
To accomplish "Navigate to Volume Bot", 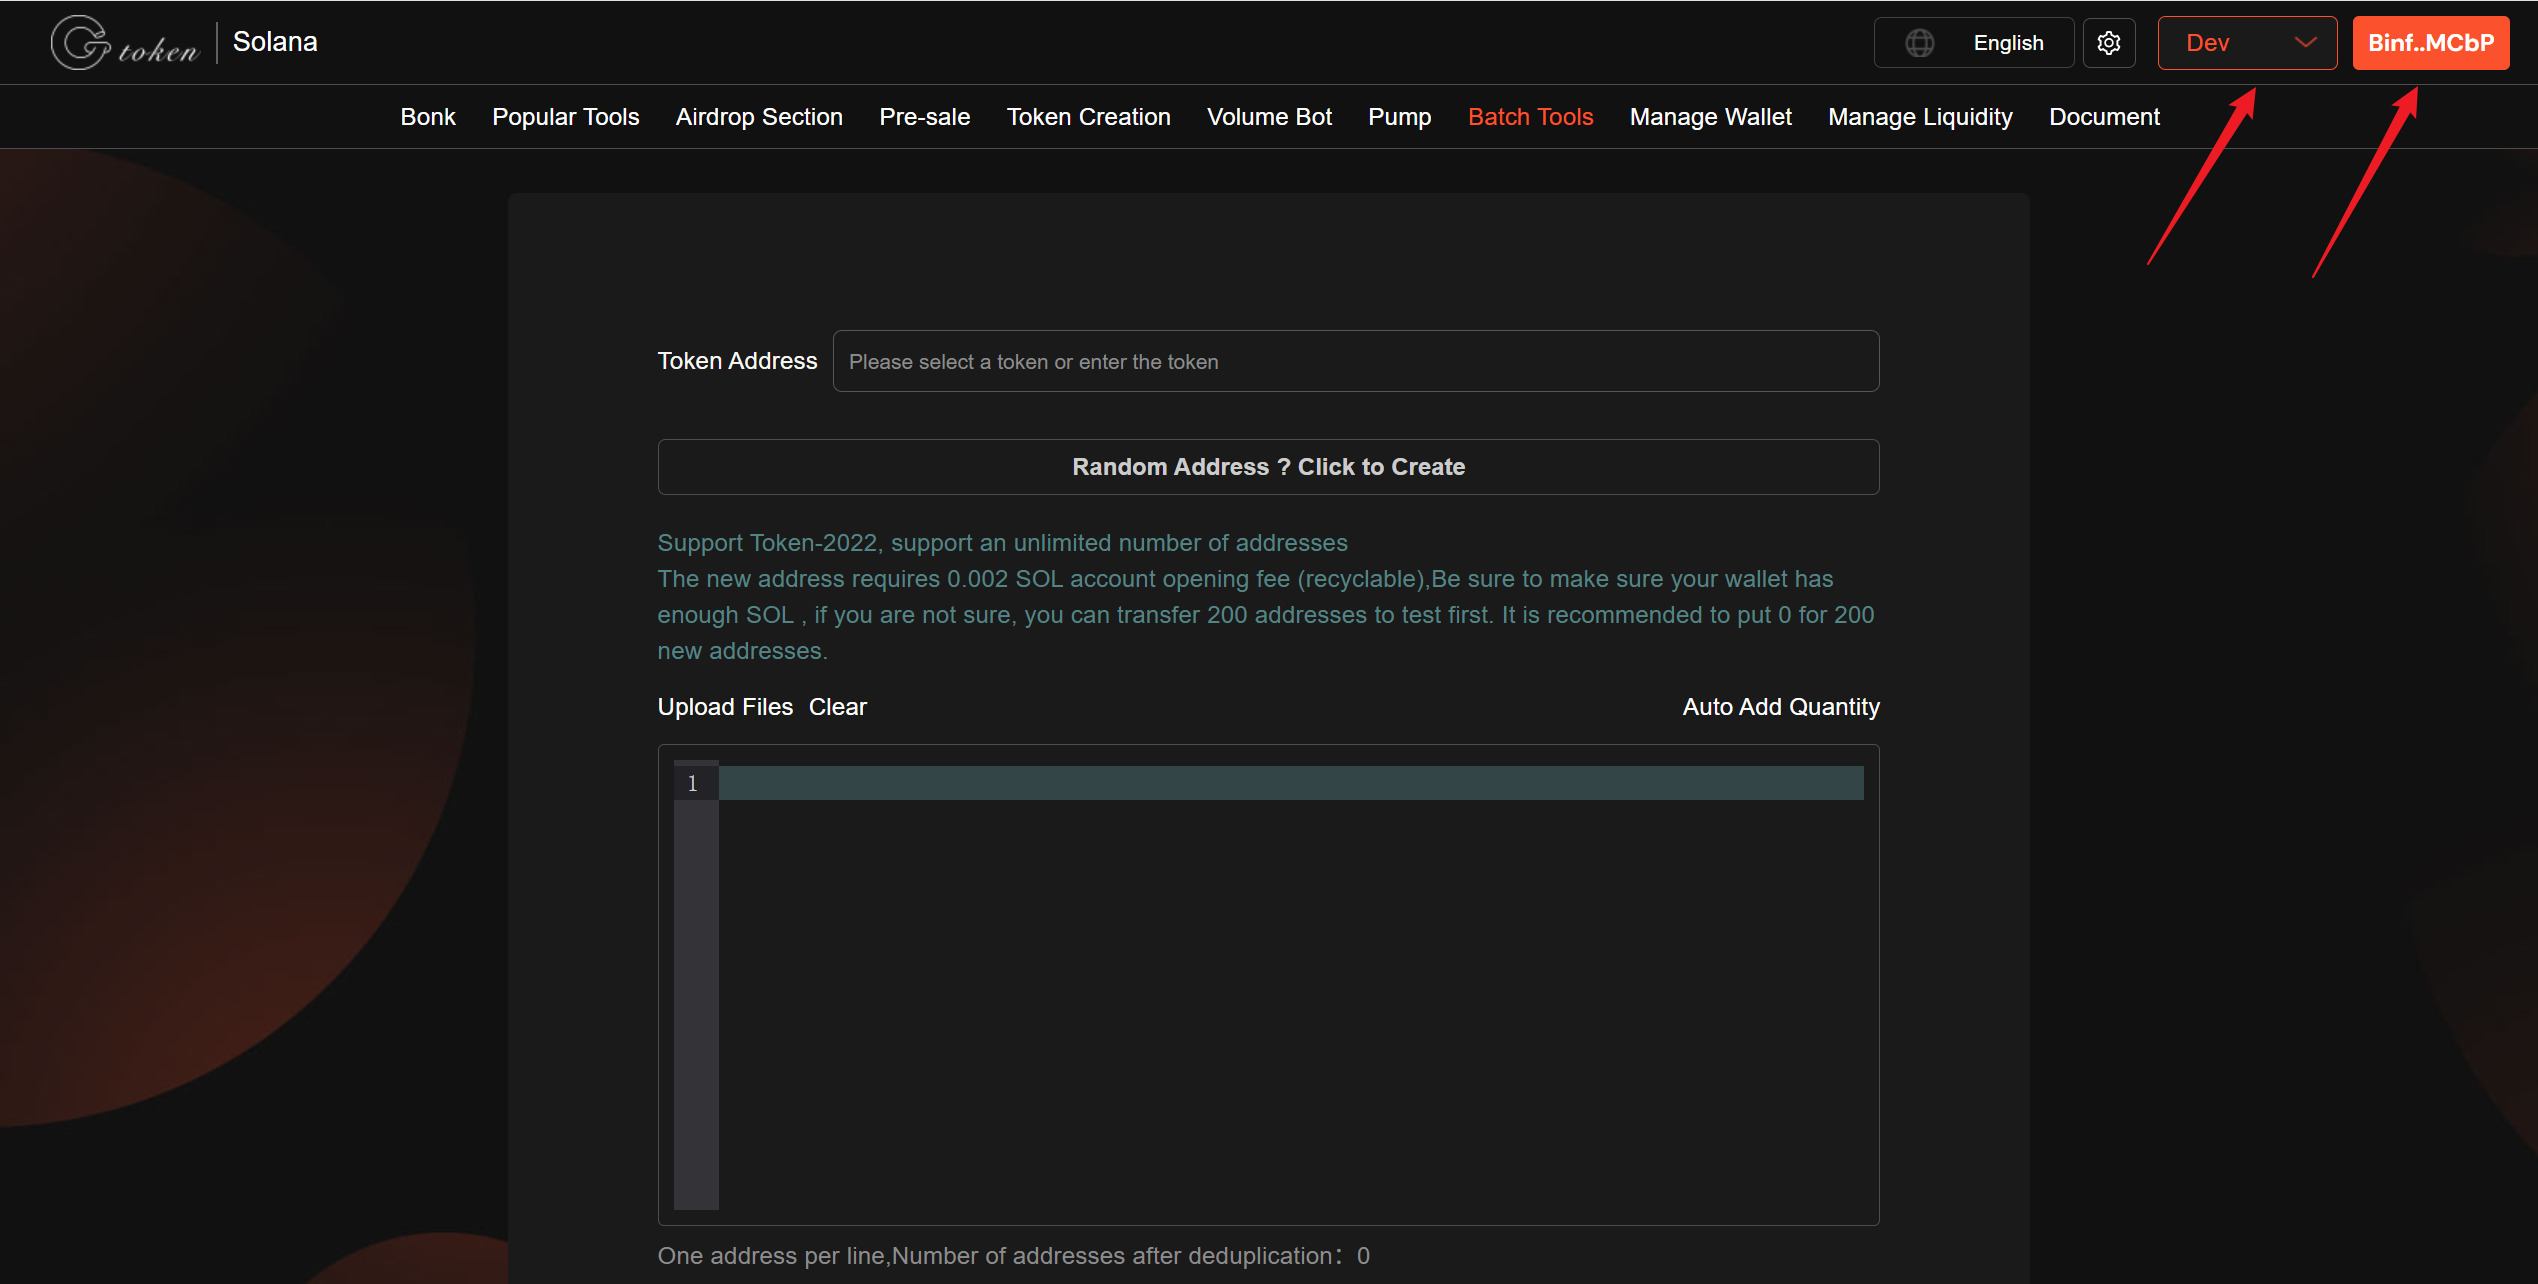I will 1269,117.
